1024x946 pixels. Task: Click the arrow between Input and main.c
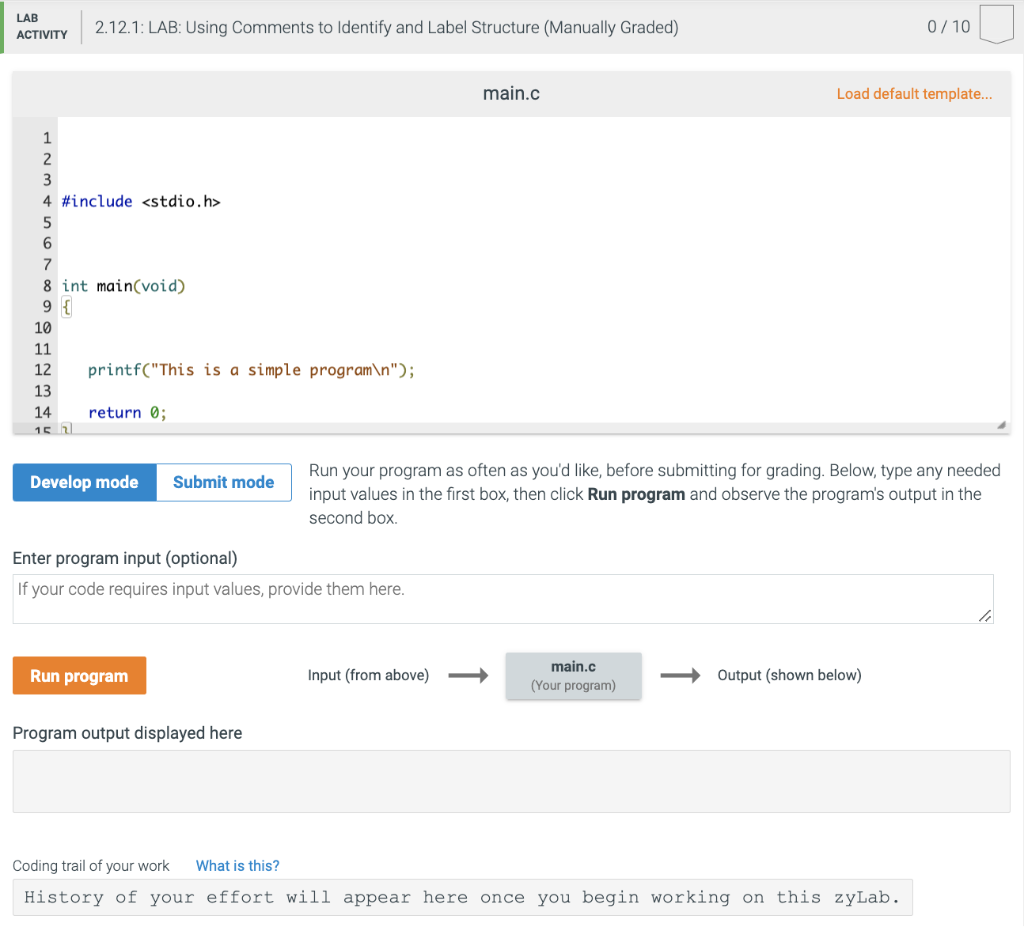(466, 675)
